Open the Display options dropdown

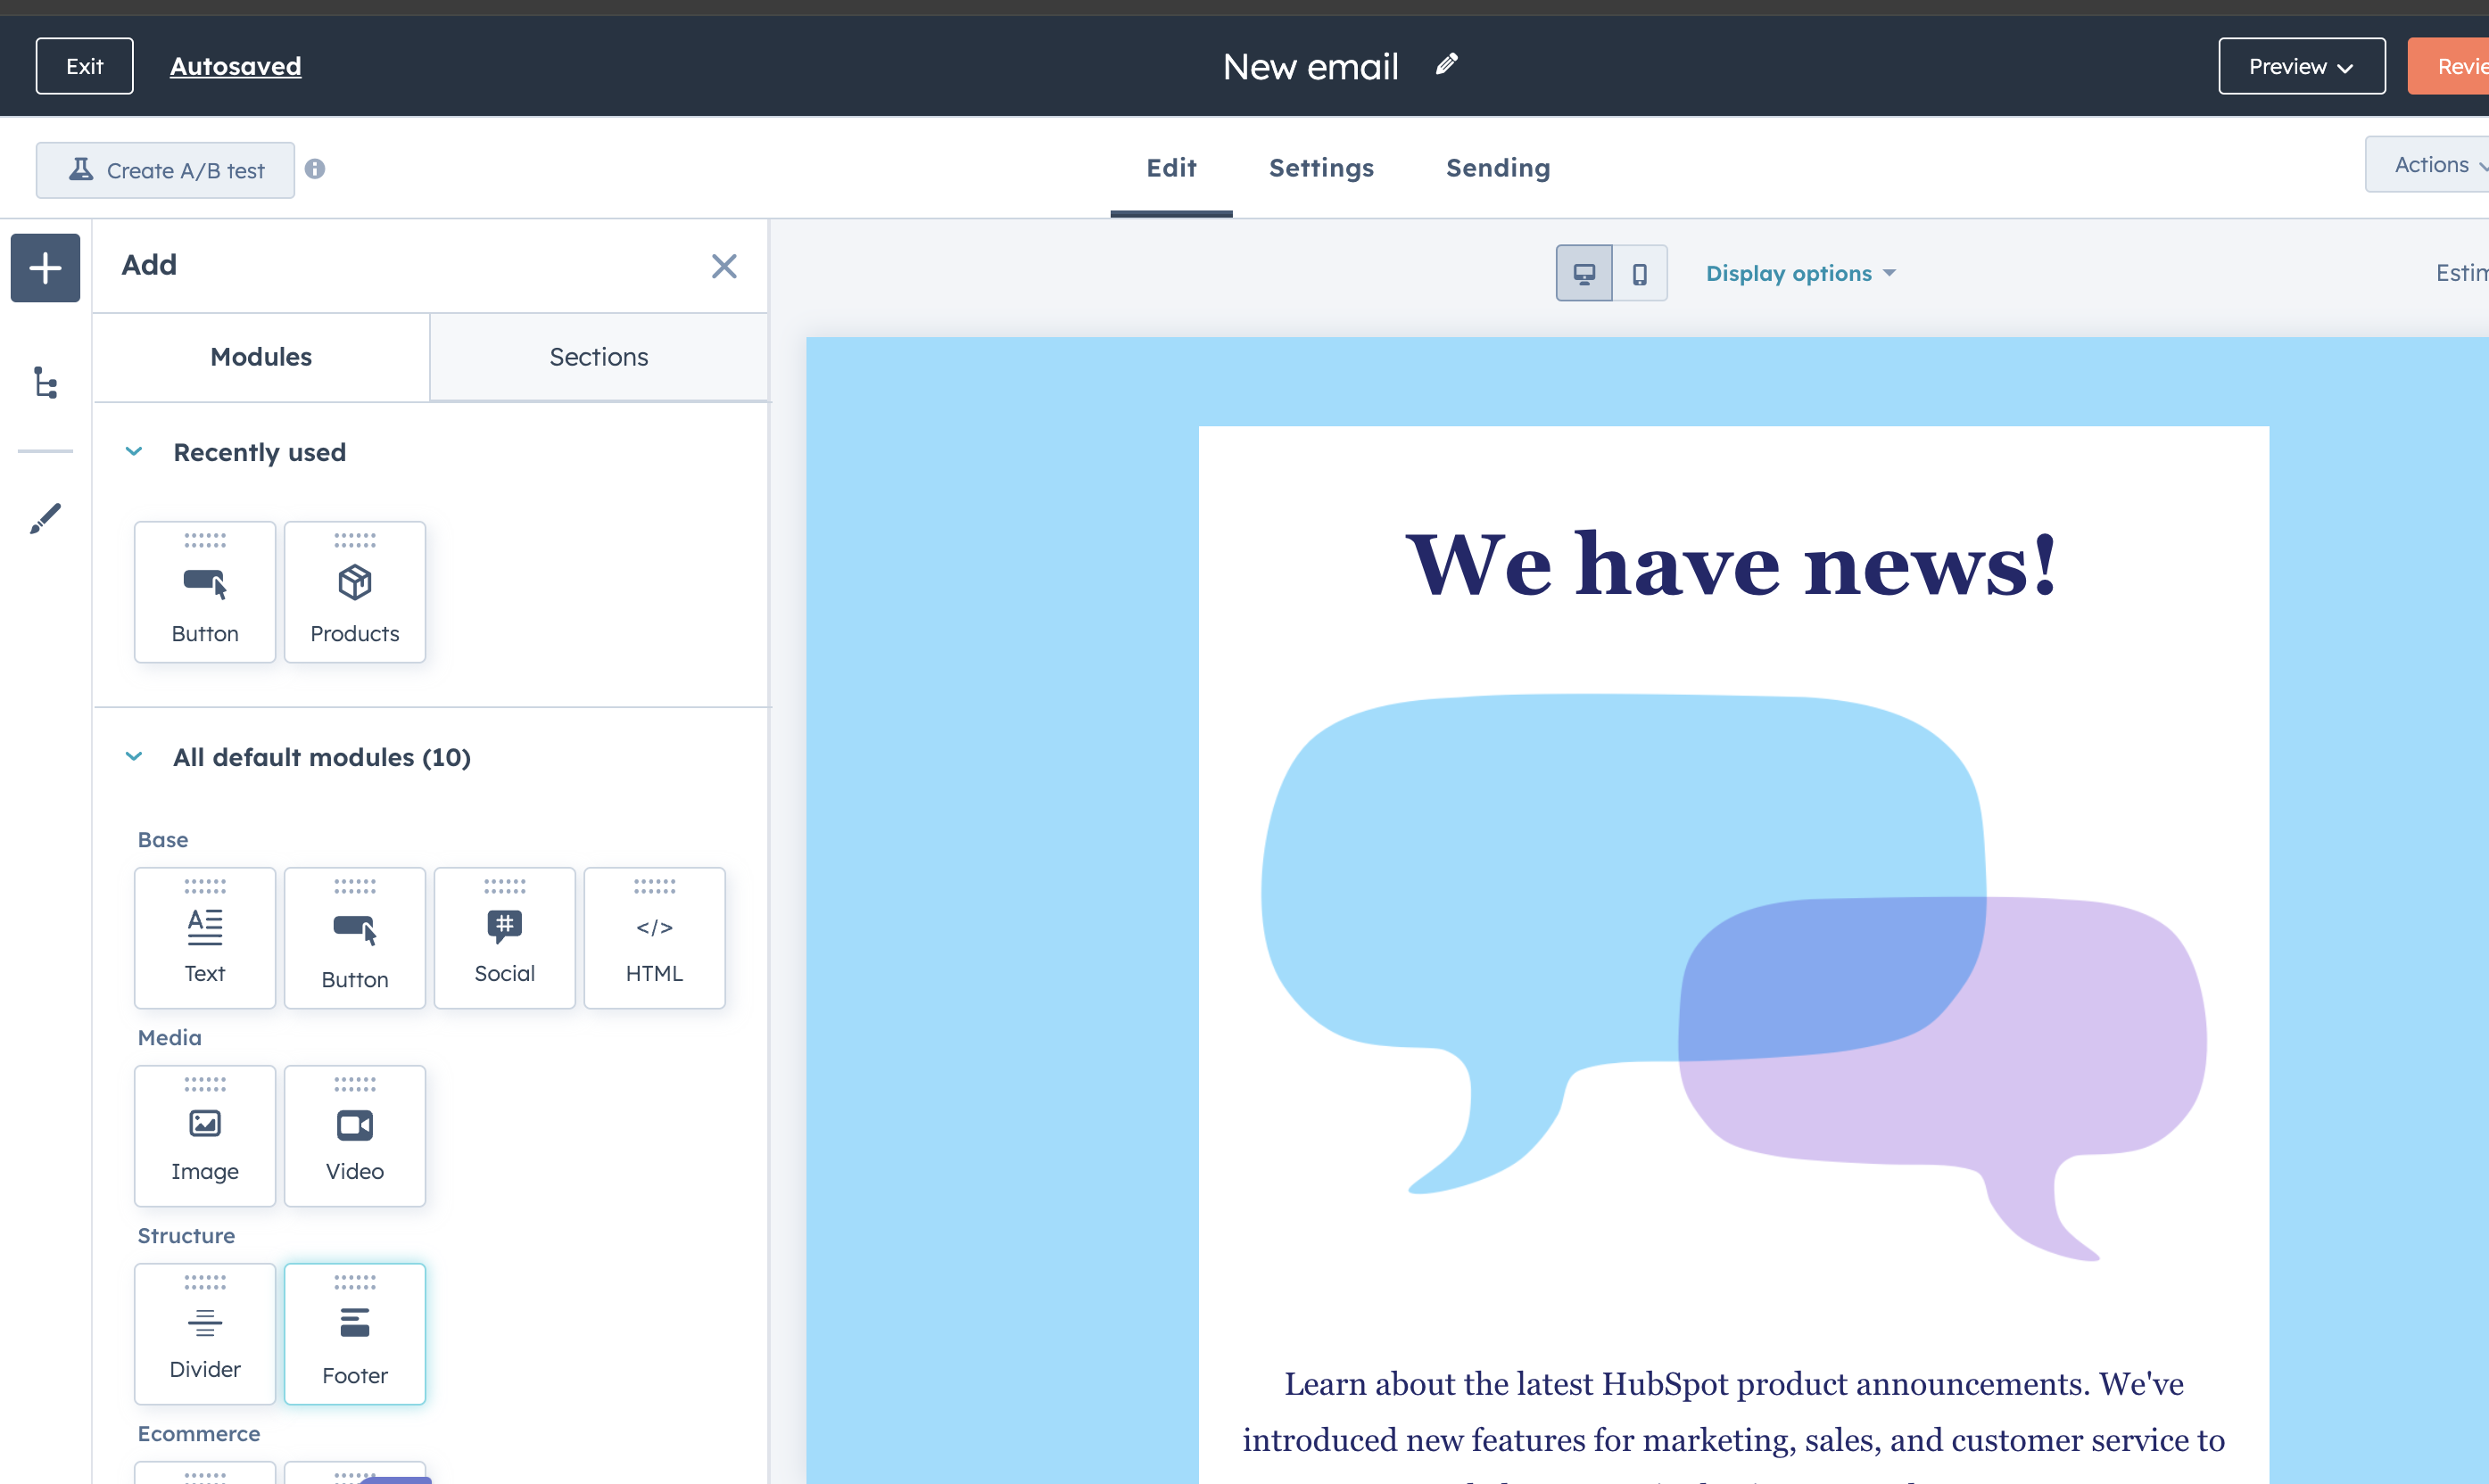[x=1800, y=273]
